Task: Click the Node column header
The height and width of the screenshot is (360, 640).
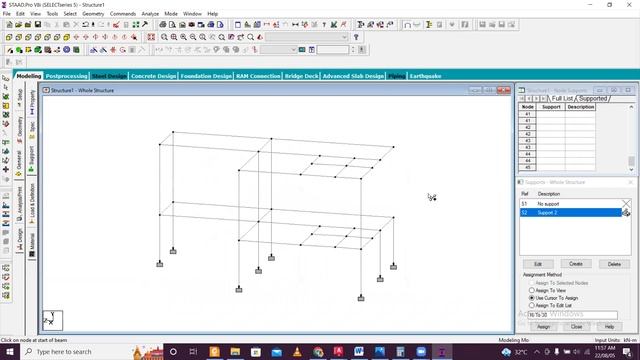Action: [x=527, y=107]
